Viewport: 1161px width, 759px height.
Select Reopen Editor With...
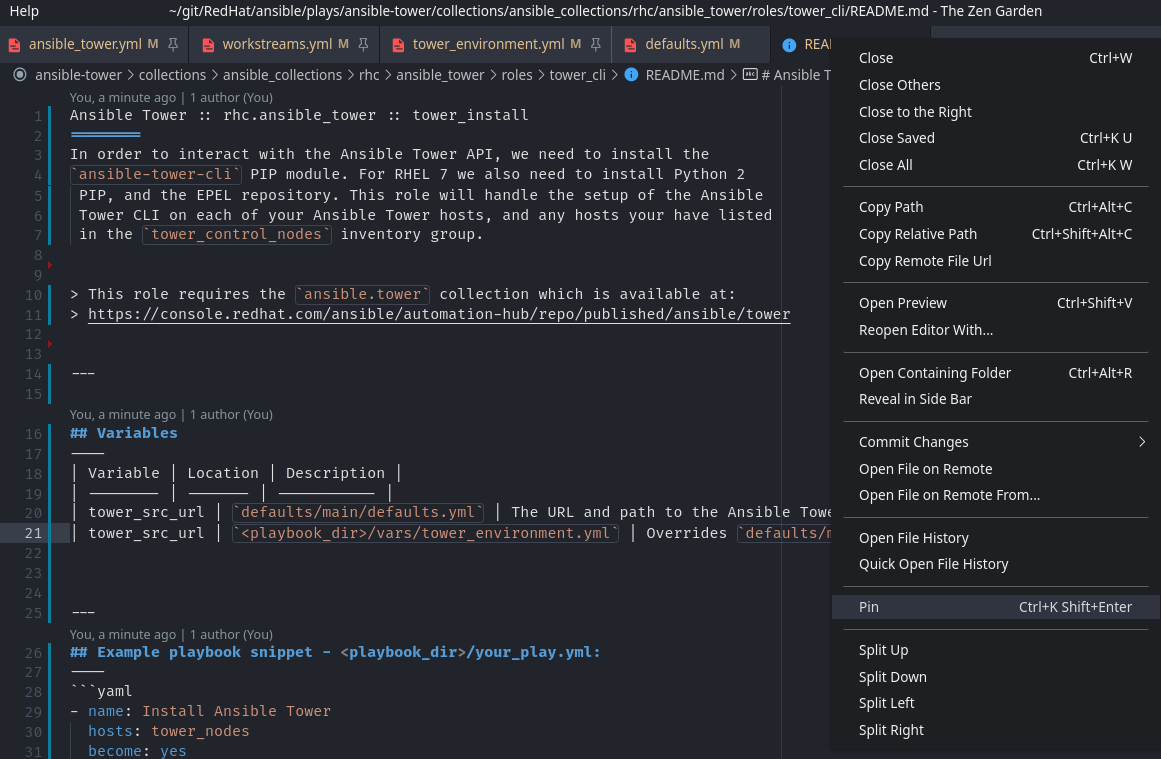point(995,330)
